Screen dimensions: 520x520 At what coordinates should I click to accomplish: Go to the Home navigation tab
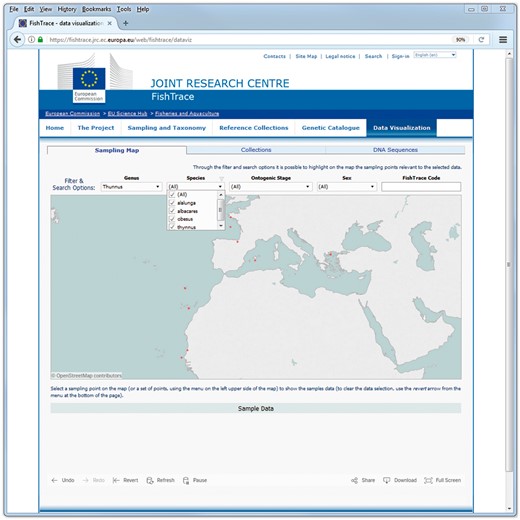pos(55,128)
